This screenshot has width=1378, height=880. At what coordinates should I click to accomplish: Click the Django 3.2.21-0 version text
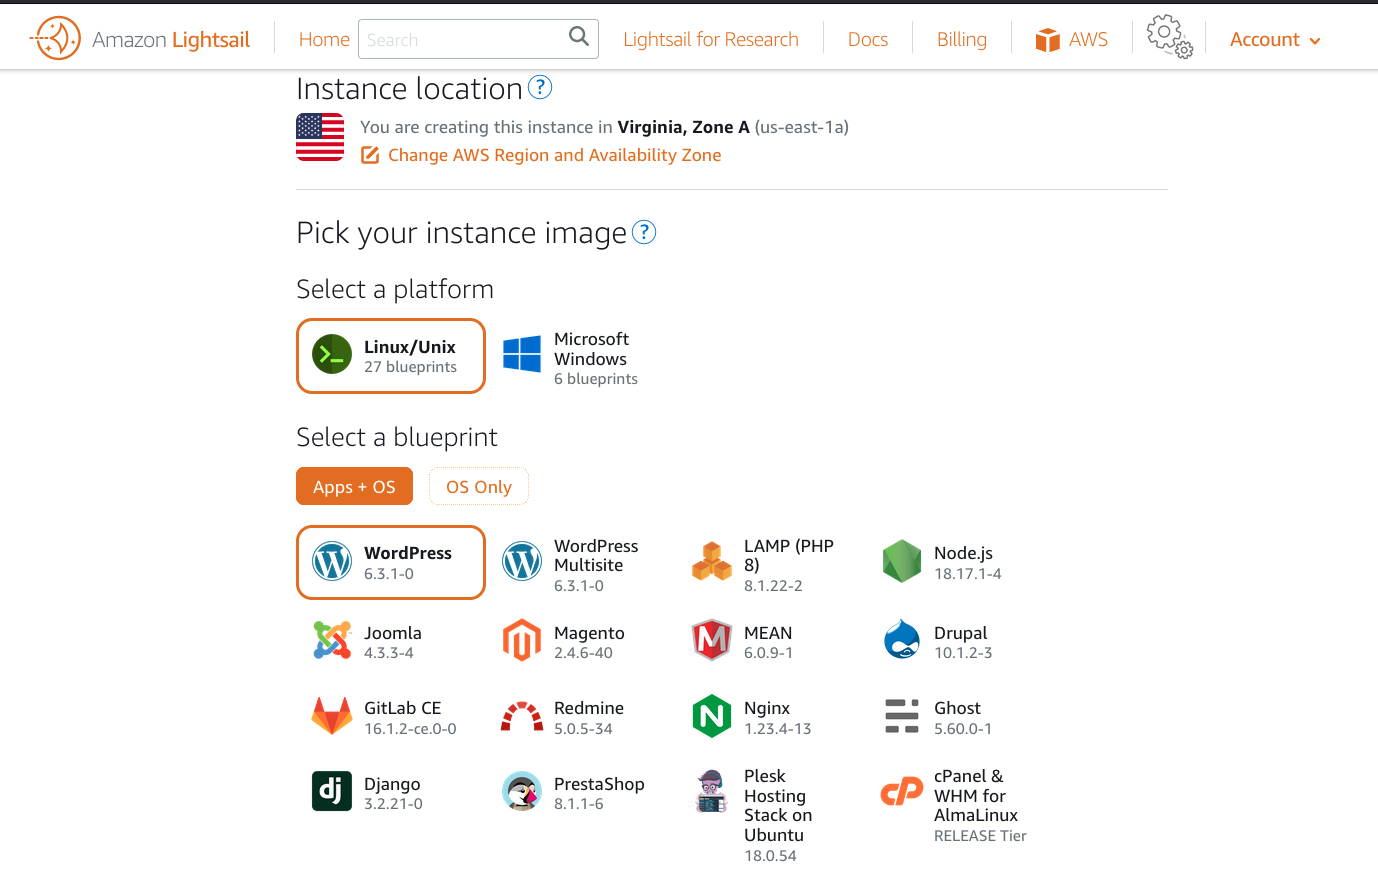393,804
